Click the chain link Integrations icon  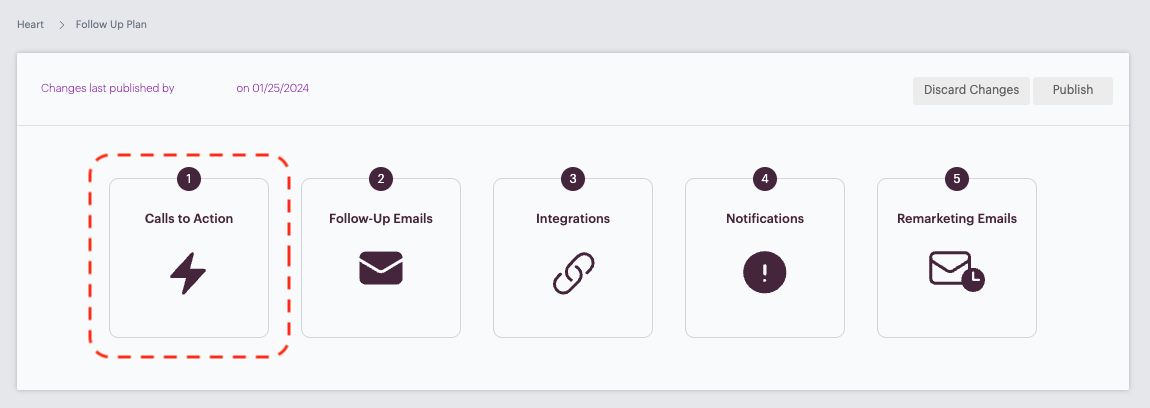click(573, 273)
